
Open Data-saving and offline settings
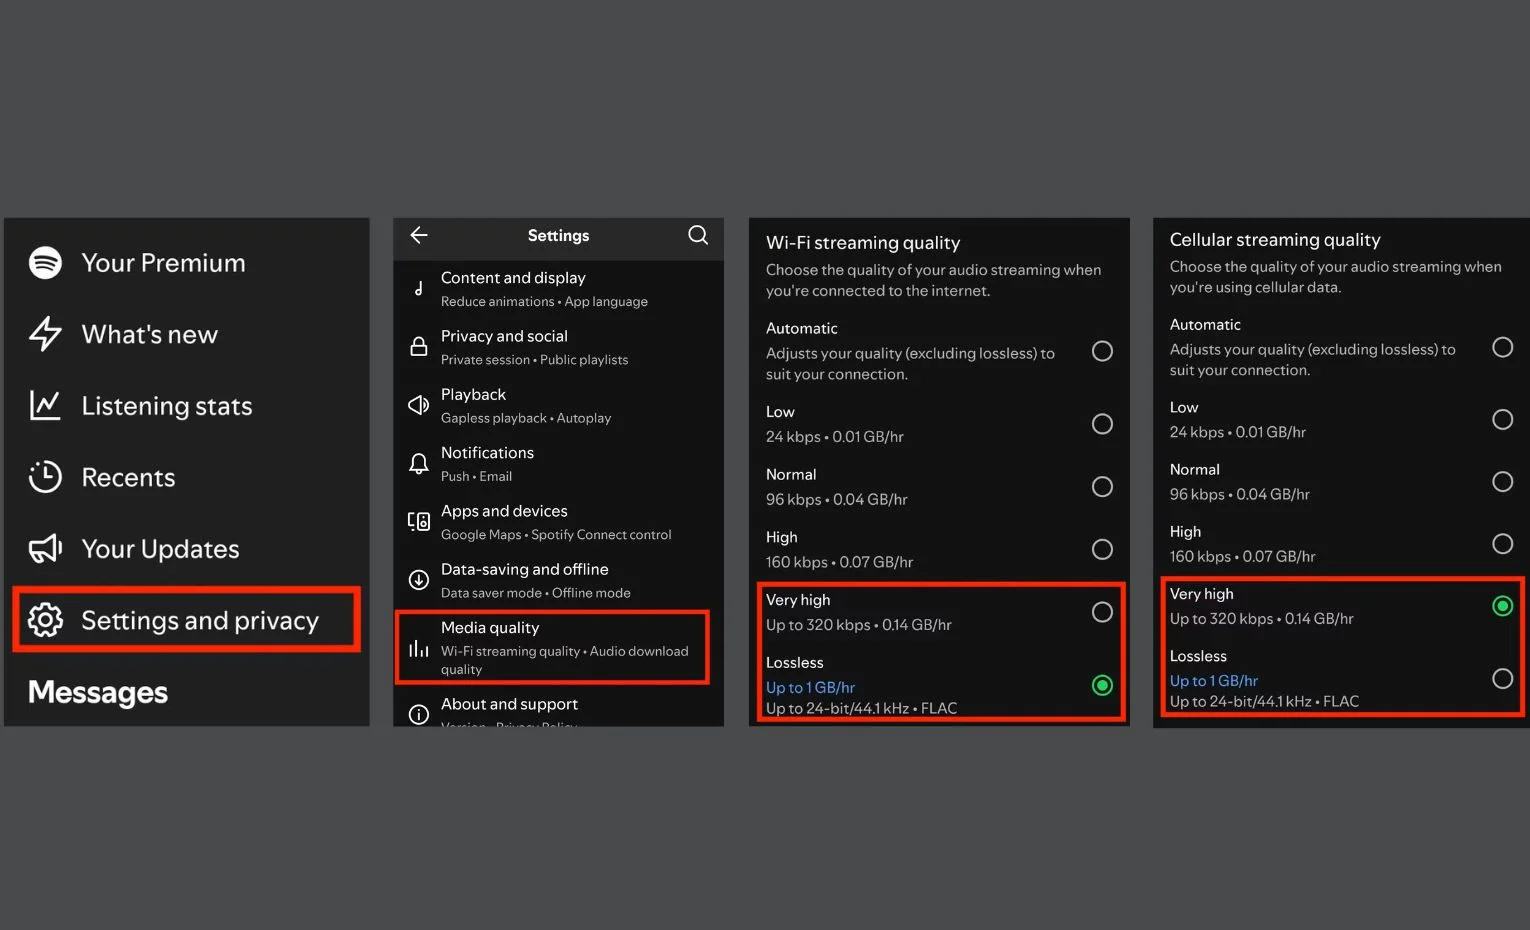pyautogui.click(x=558, y=580)
